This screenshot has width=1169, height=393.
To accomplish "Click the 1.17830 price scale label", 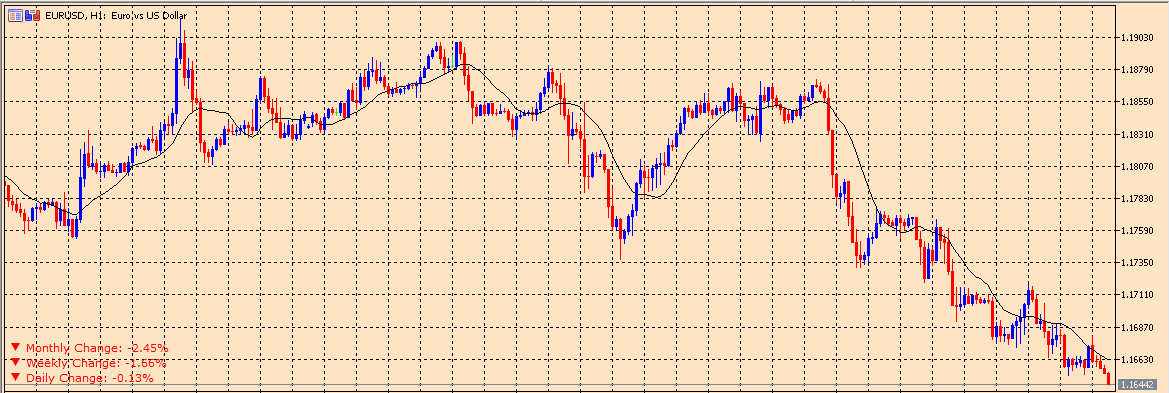I will [x=1138, y=198].
